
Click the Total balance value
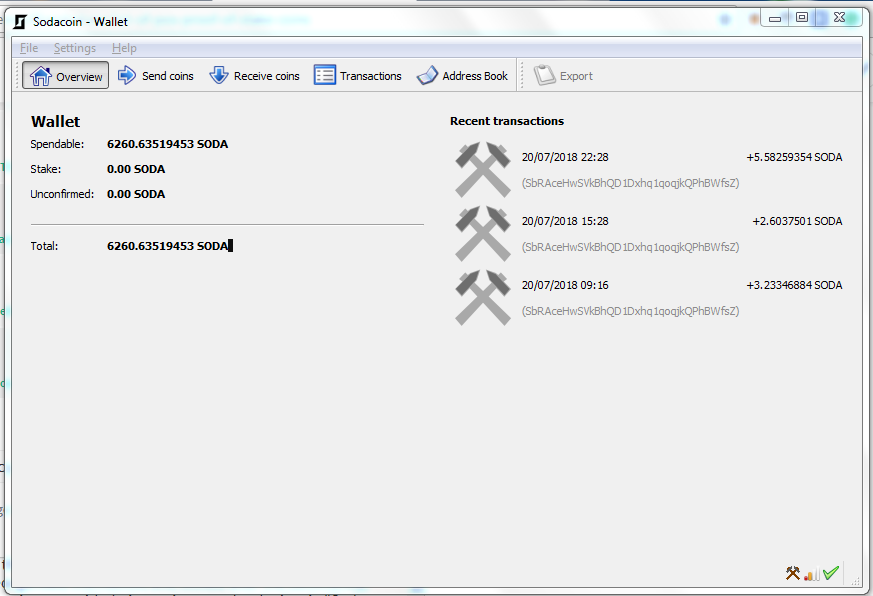tap(168, 246)
